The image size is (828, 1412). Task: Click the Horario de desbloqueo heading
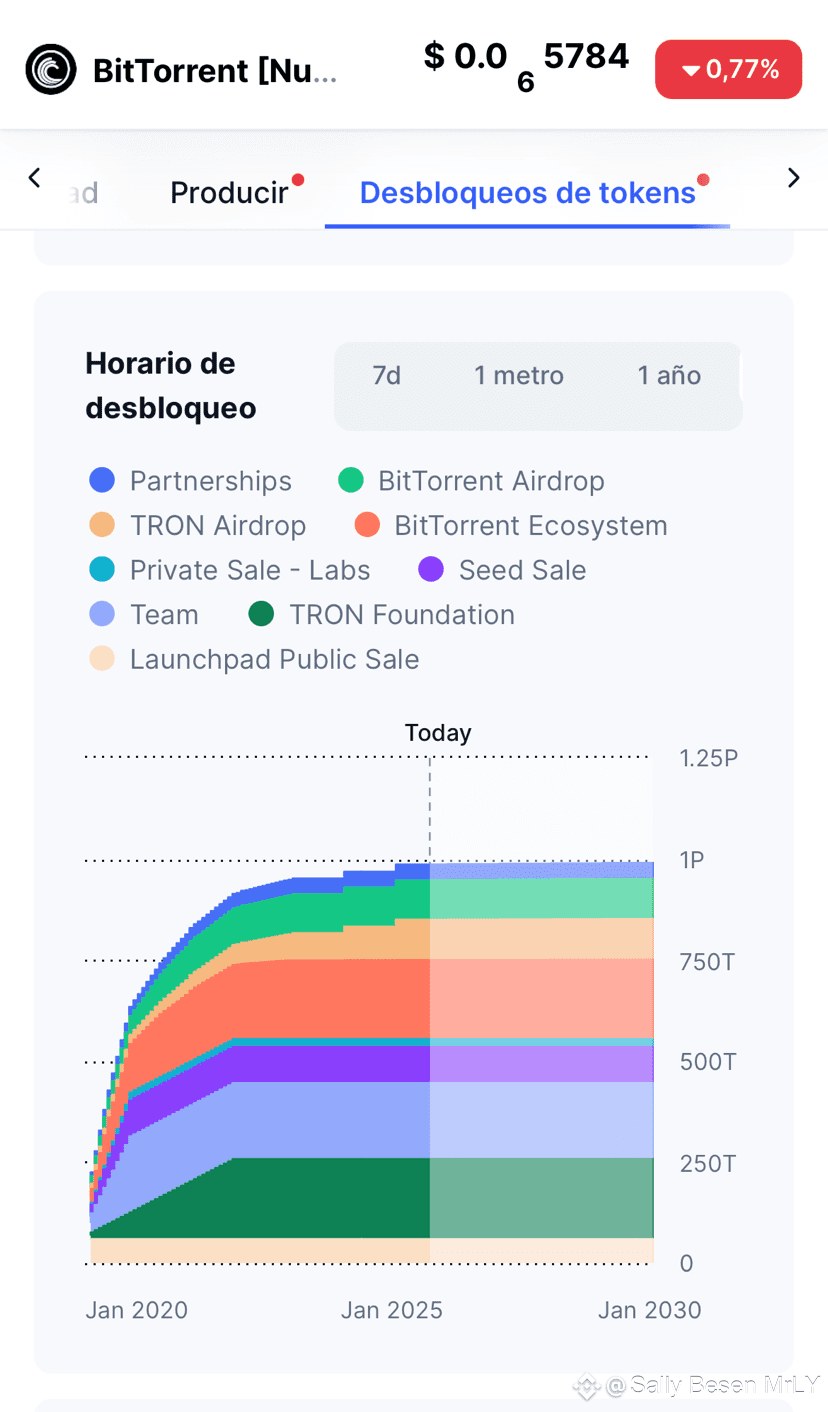click(171, 386)
